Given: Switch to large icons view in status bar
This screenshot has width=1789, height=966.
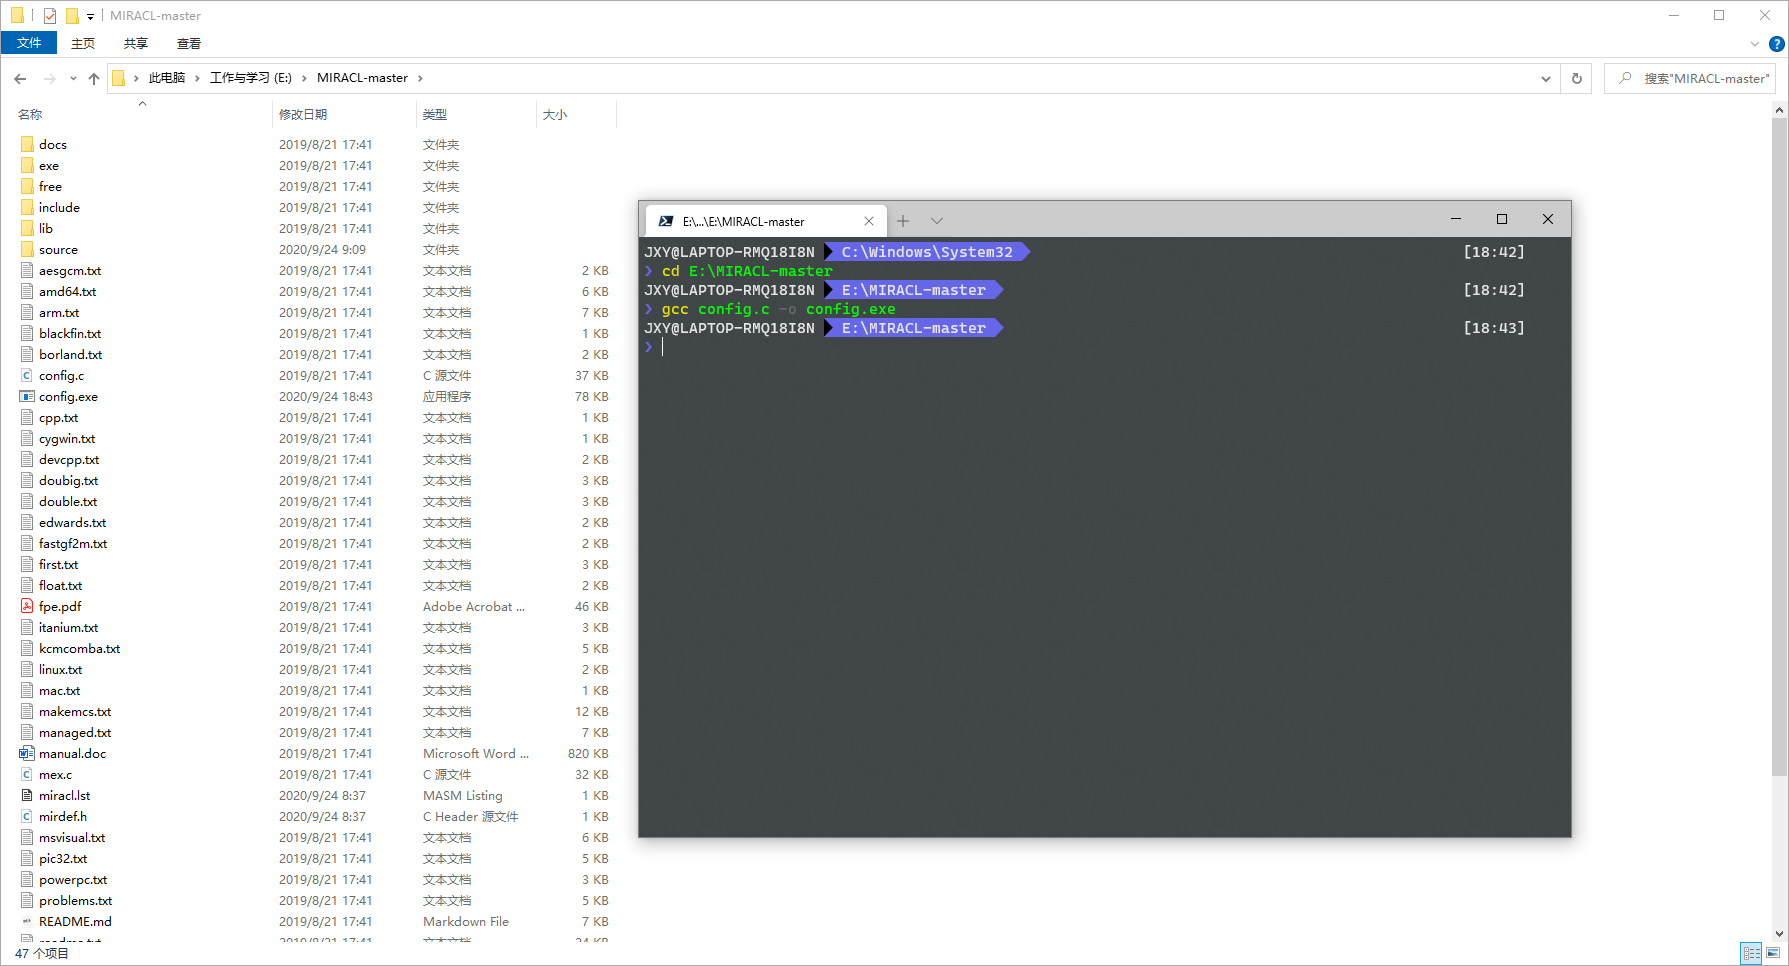Looking at the screenshot, I should 1772,952.
